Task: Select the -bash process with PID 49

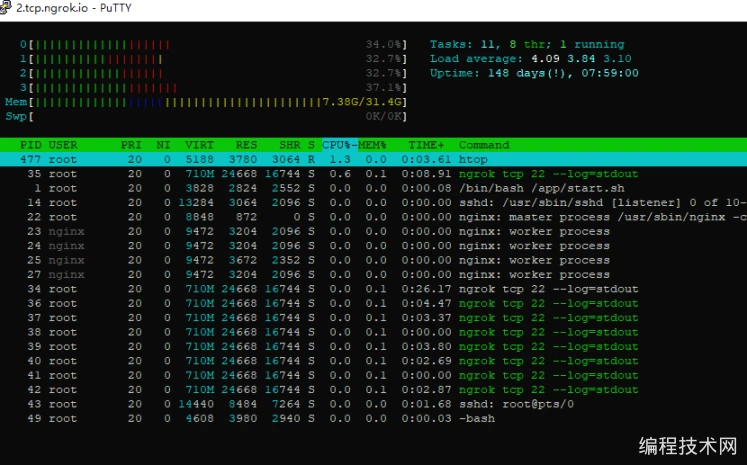Action: point(300,418)
